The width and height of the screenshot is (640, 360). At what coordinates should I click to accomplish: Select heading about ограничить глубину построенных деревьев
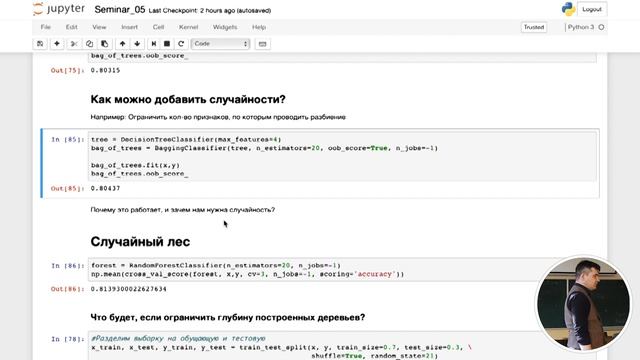228,317
